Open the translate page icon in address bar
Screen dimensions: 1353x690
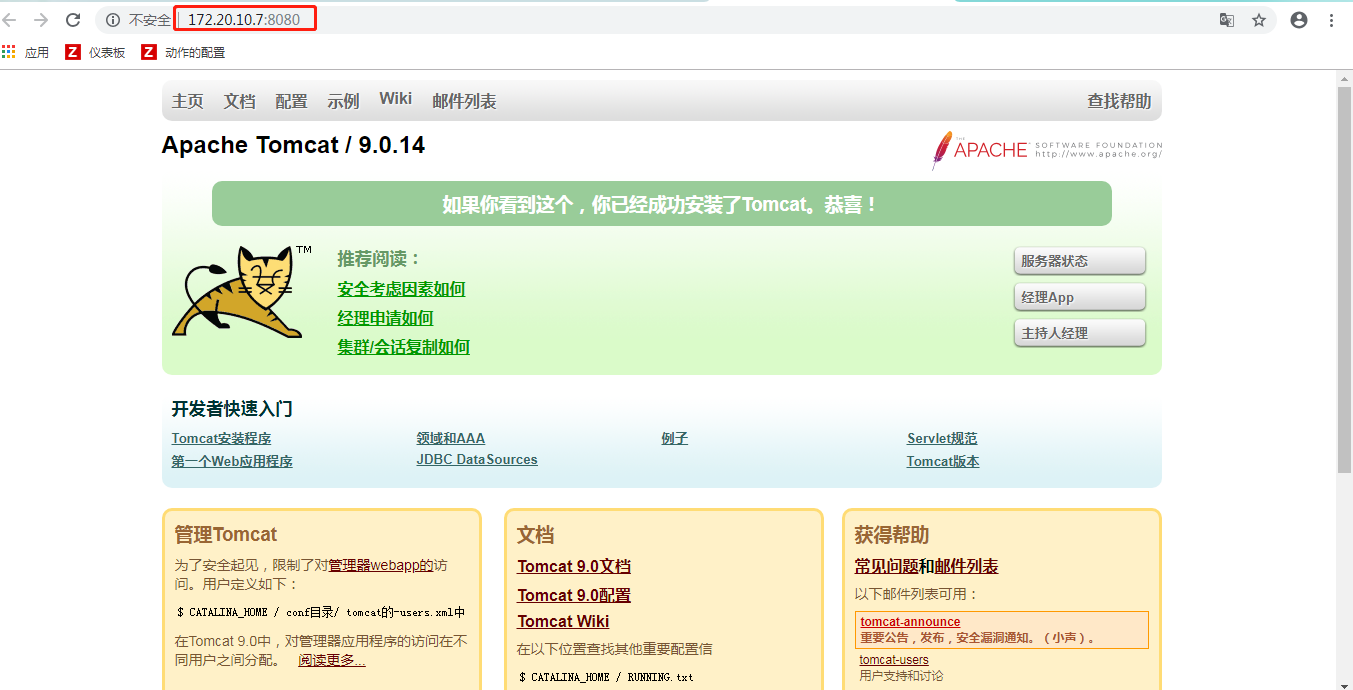(1226, 20)
